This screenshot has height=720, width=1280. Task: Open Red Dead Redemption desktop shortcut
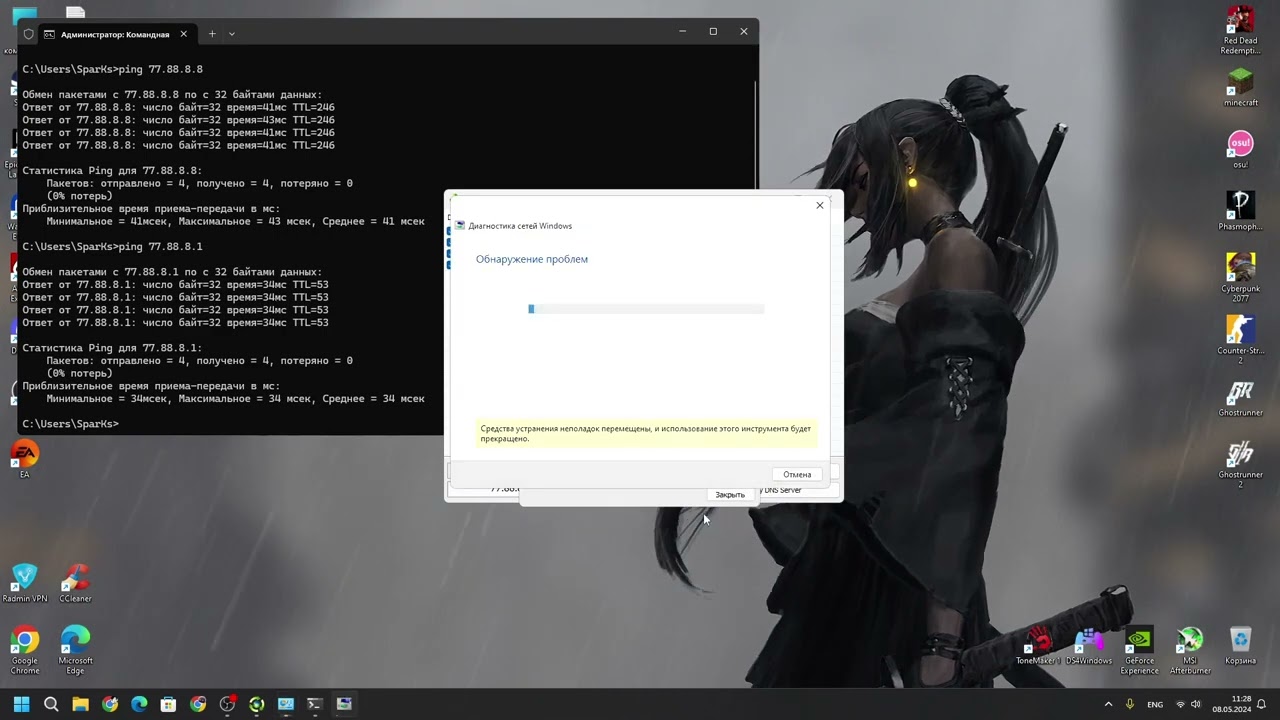click(x=1240, y=30)
